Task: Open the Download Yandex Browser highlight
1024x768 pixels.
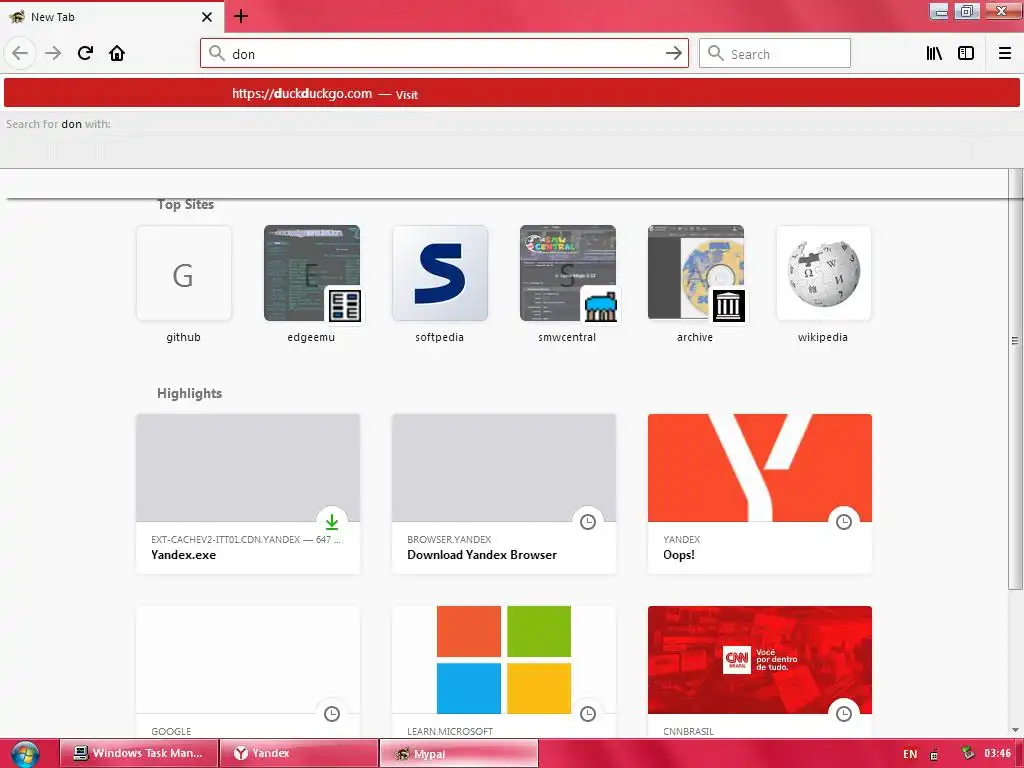Action: click(504, 494)
